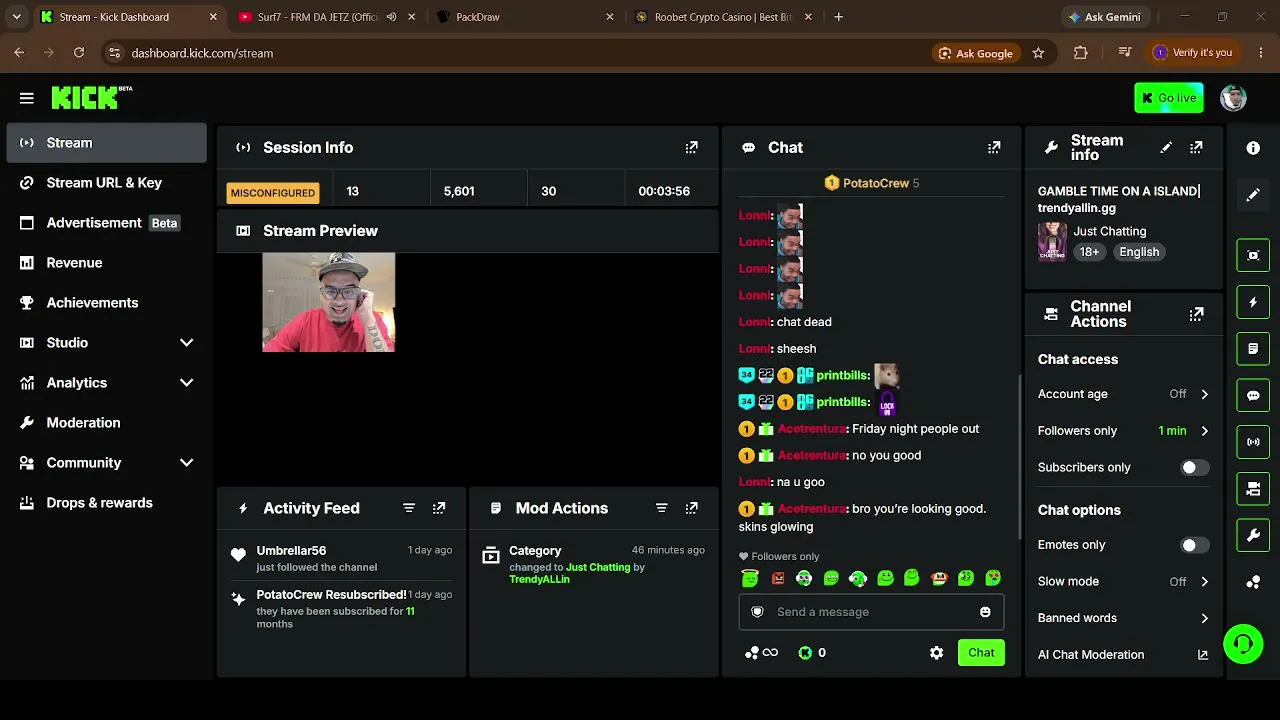Filter the Activity Feed list
Screen dimensions: 1280x720
click(409, 508)
